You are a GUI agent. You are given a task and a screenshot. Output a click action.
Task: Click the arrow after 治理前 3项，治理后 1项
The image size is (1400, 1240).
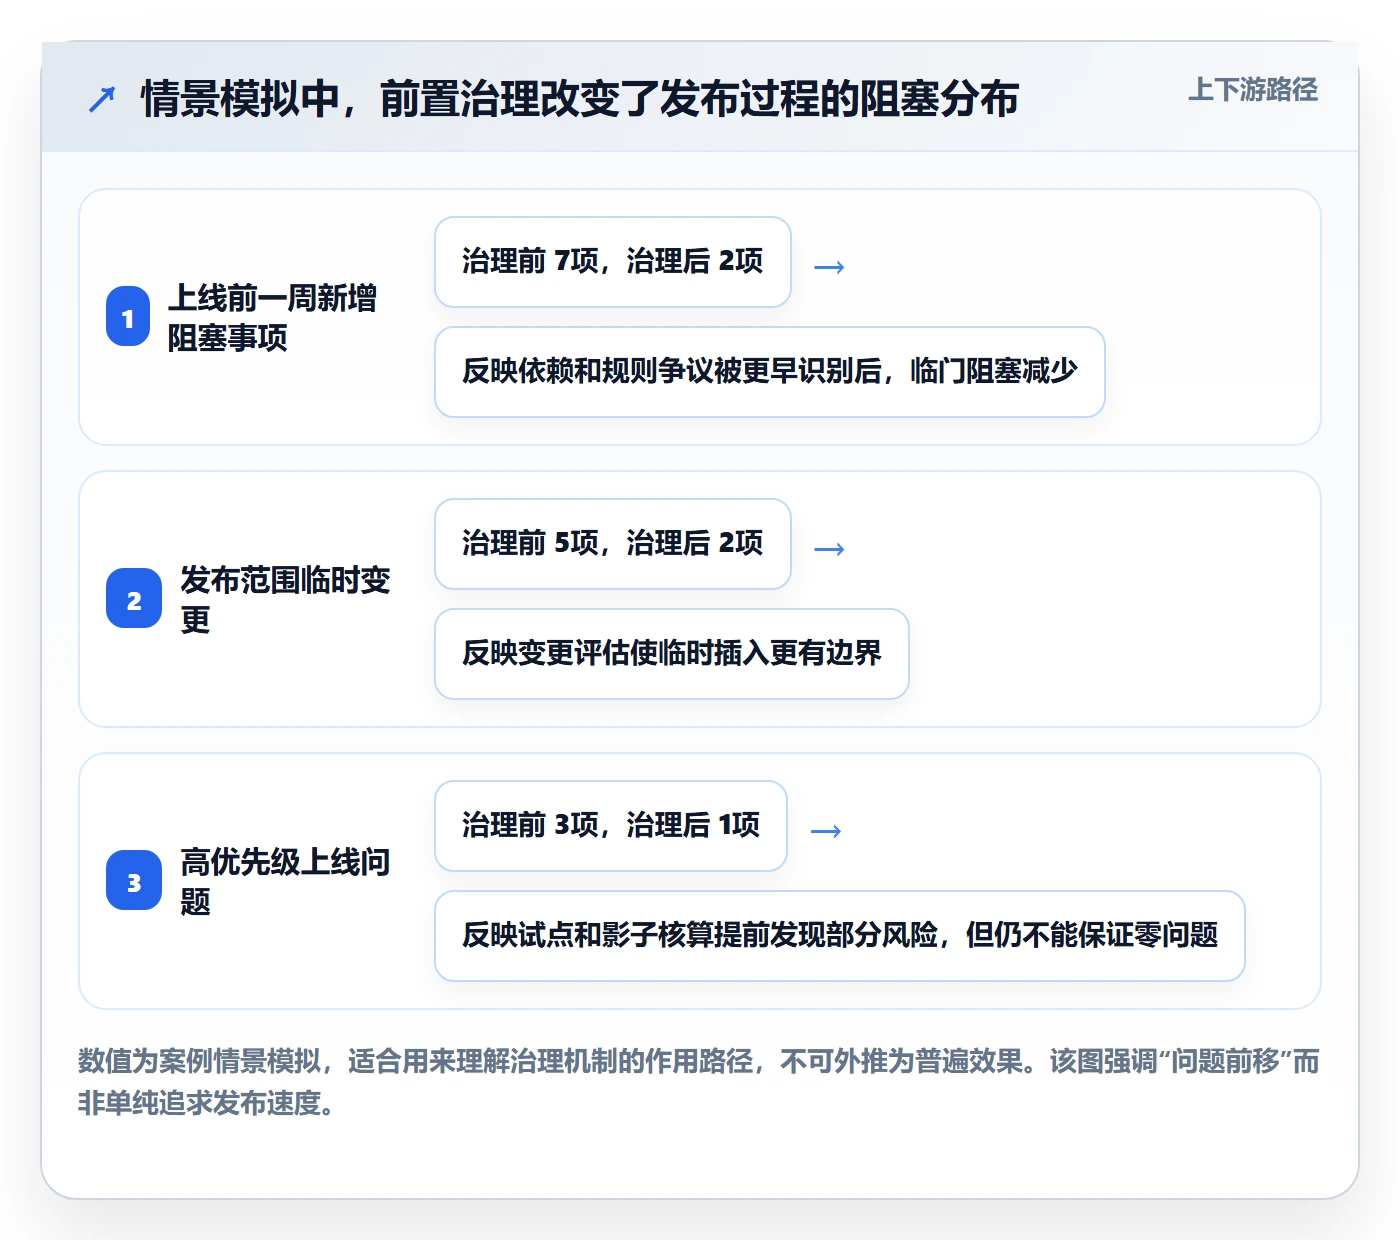pos(825,831)
